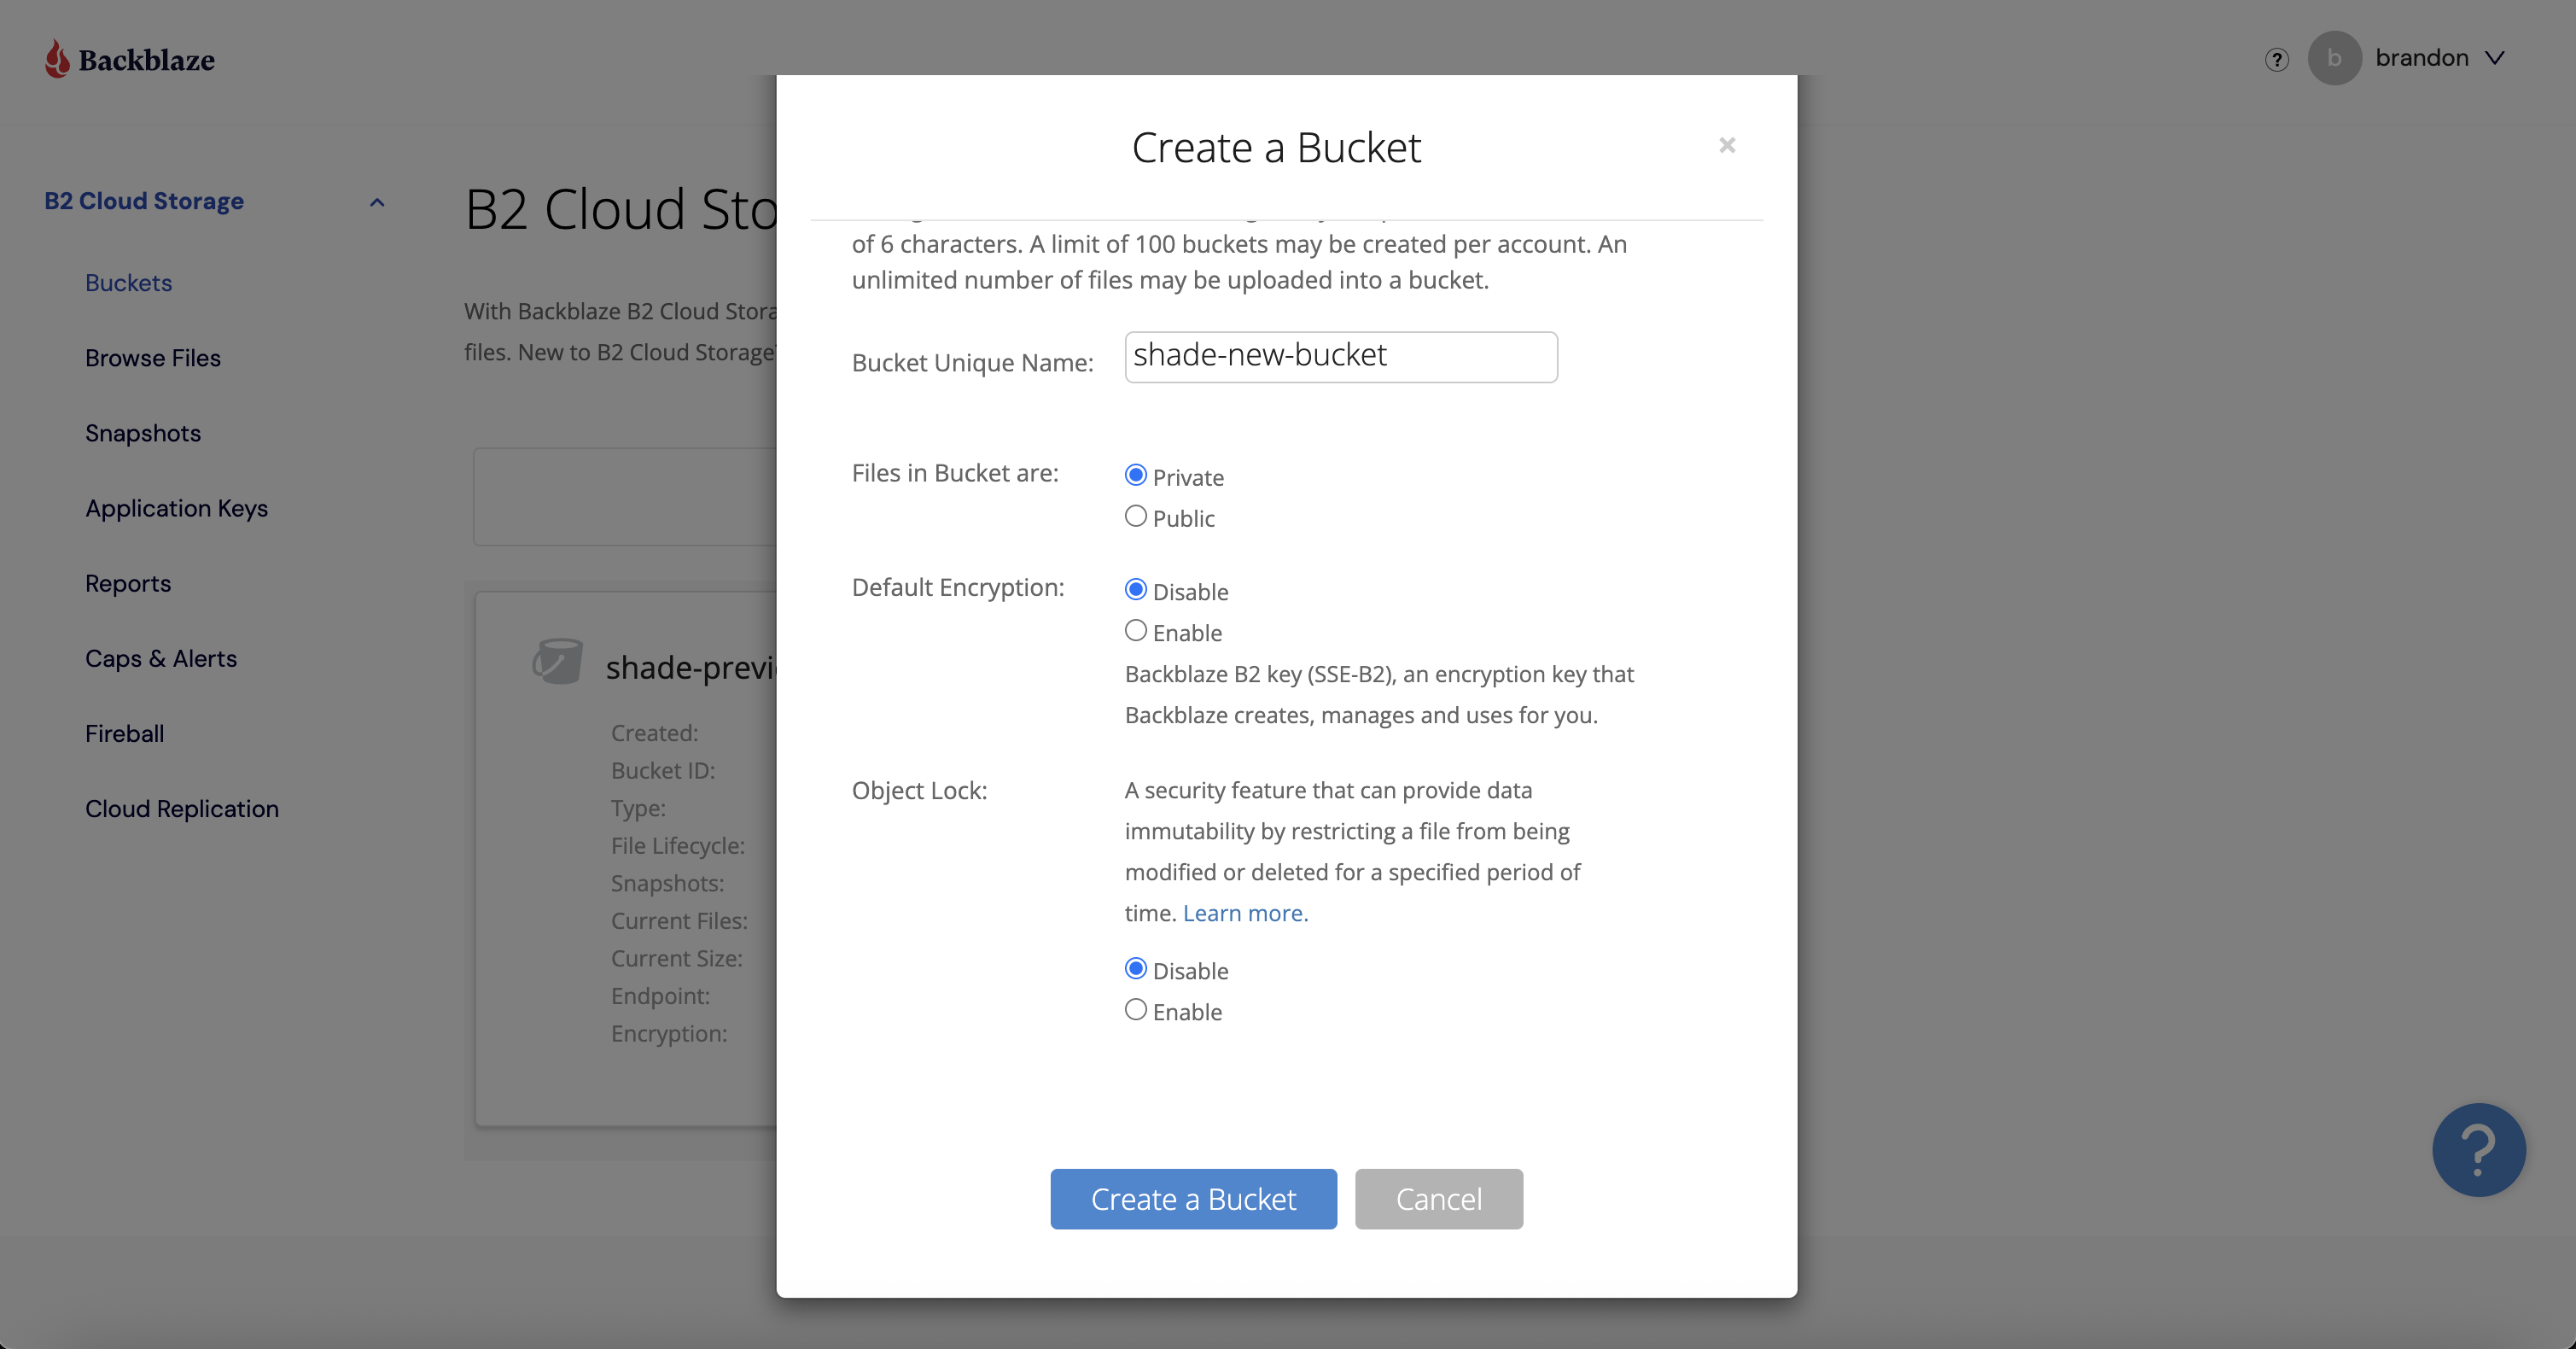Screen dimensions: 2576x1349
Task: Select Public for files in bucket
Action: point(1135,517)
